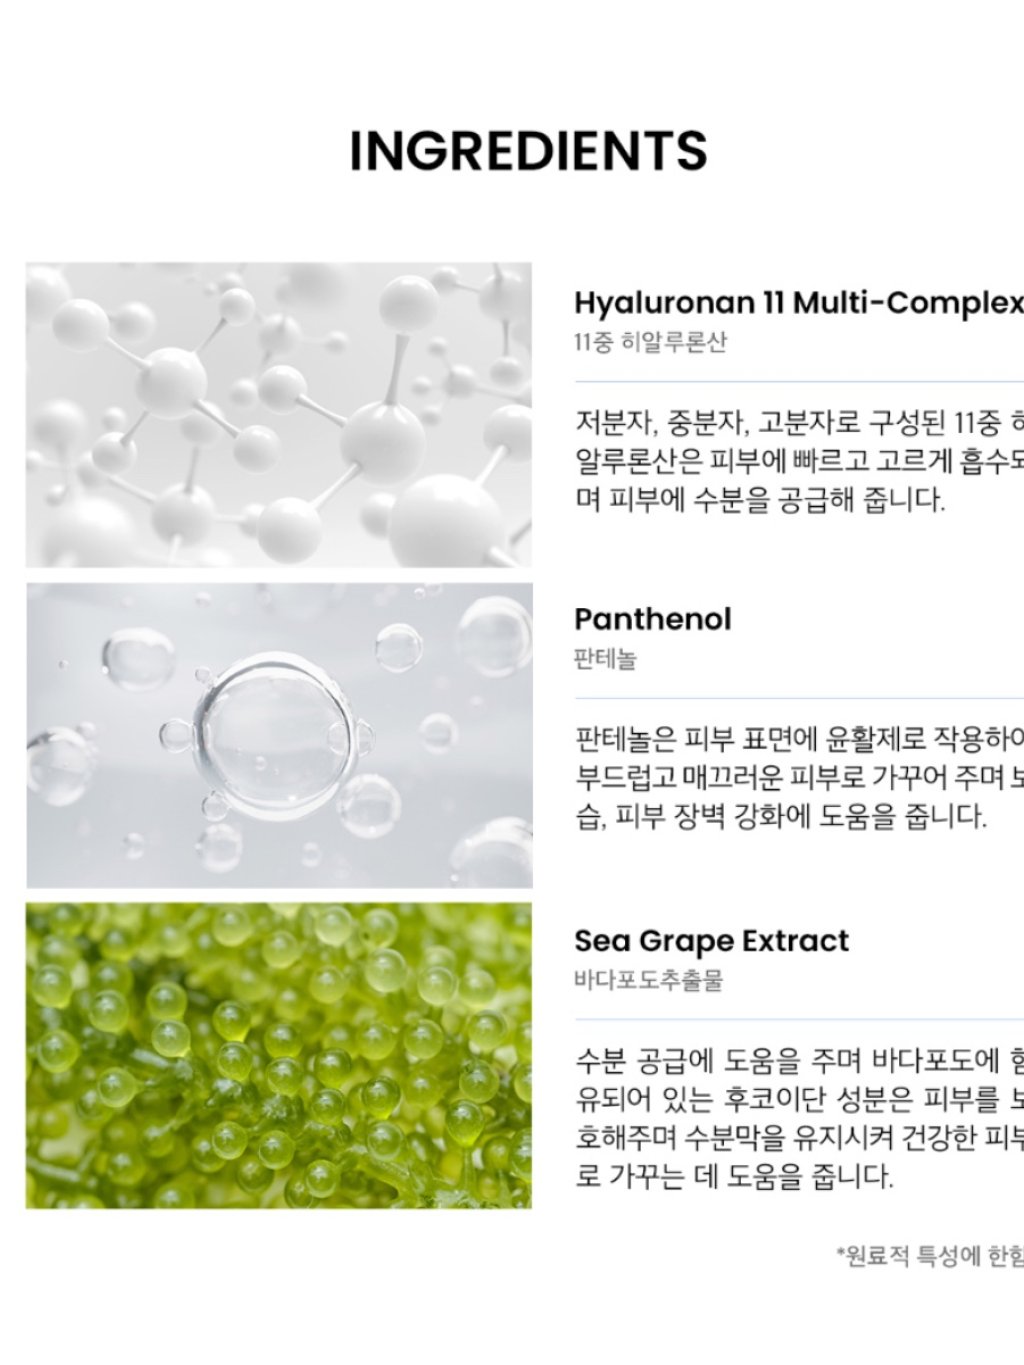Select the Sea Grape Extract title
Viewport: 1024px width, 1365px height.
[711, 941]
